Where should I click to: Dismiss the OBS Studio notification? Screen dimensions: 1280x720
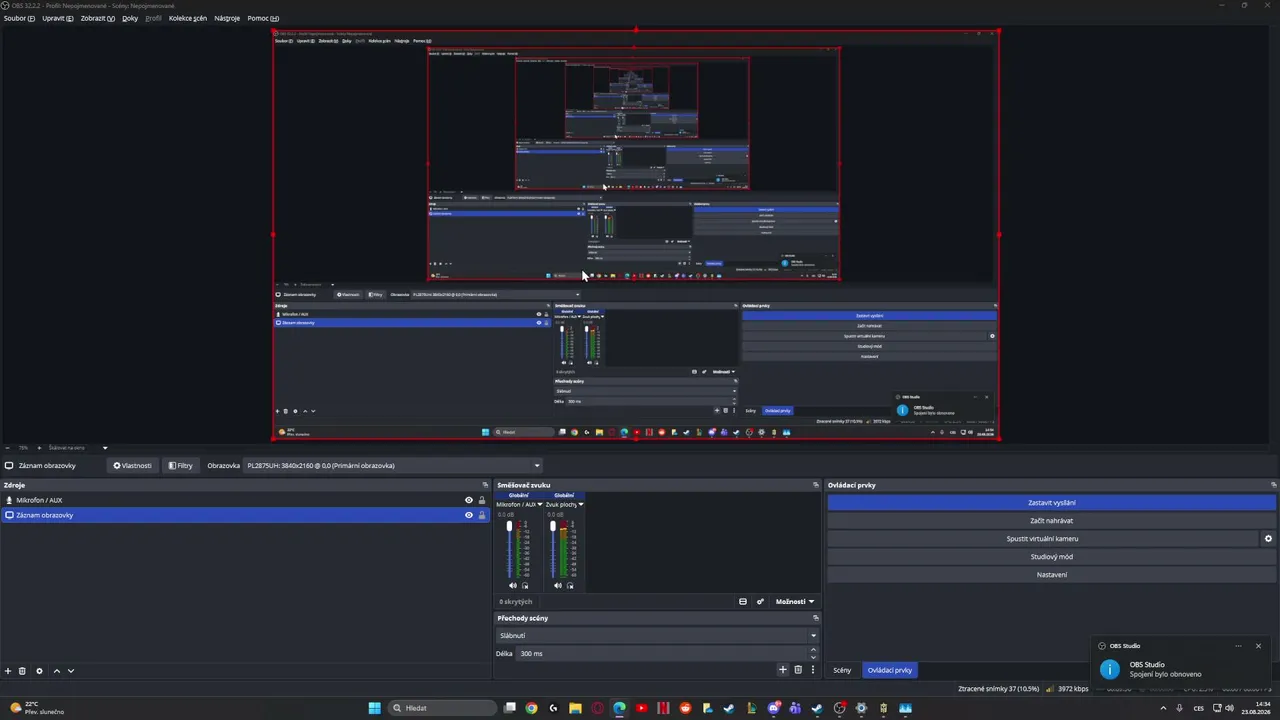1258,646
